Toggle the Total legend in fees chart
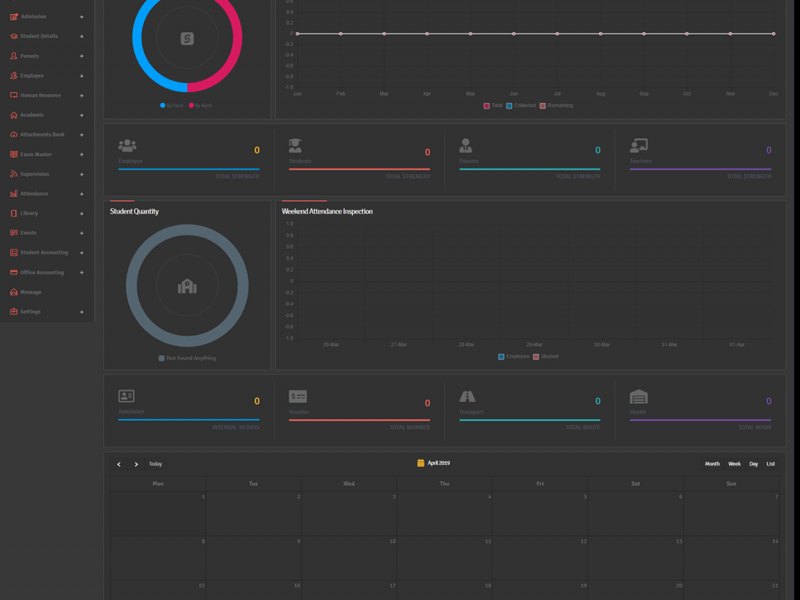Viewport: 800px width, 600px height. pos(493,106)
